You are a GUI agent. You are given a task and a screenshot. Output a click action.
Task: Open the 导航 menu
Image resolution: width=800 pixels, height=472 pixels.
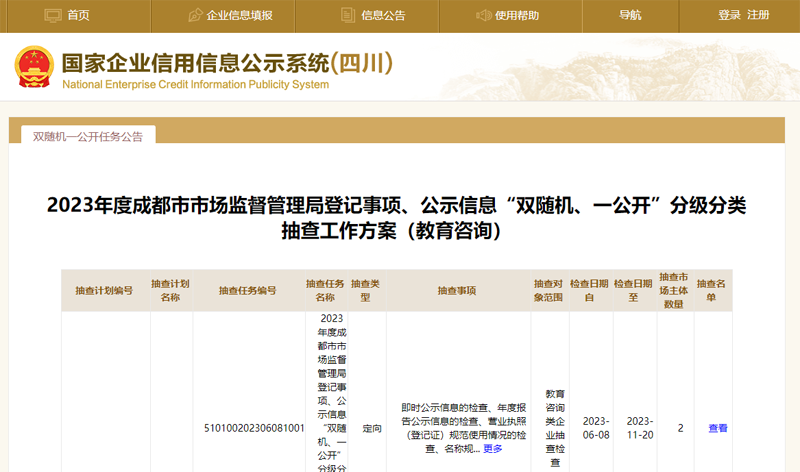pos(630,15)
